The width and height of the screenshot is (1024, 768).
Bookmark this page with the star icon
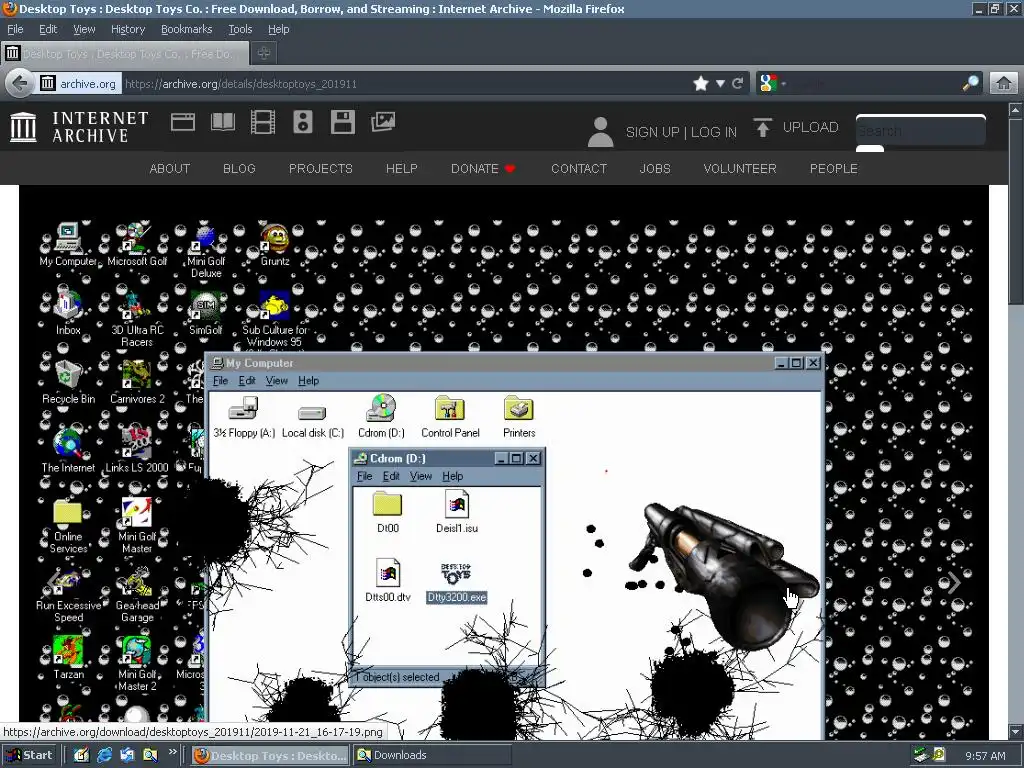[x=701, y=84]
